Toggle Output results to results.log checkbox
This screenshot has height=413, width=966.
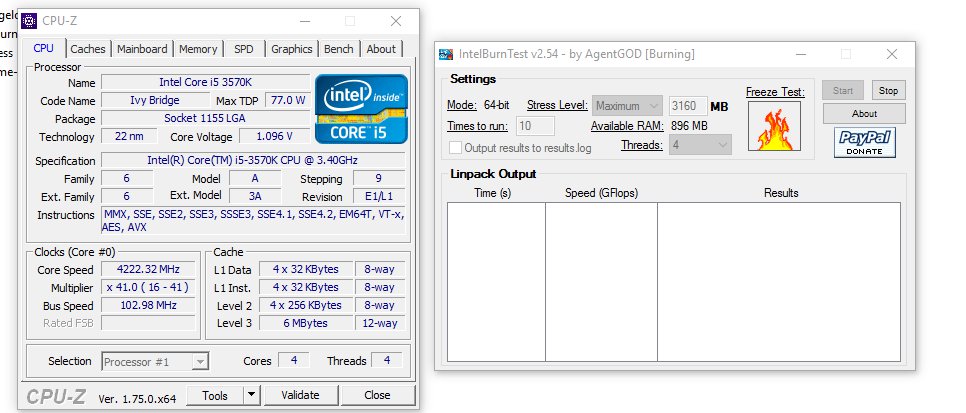[x=455, y=148]
